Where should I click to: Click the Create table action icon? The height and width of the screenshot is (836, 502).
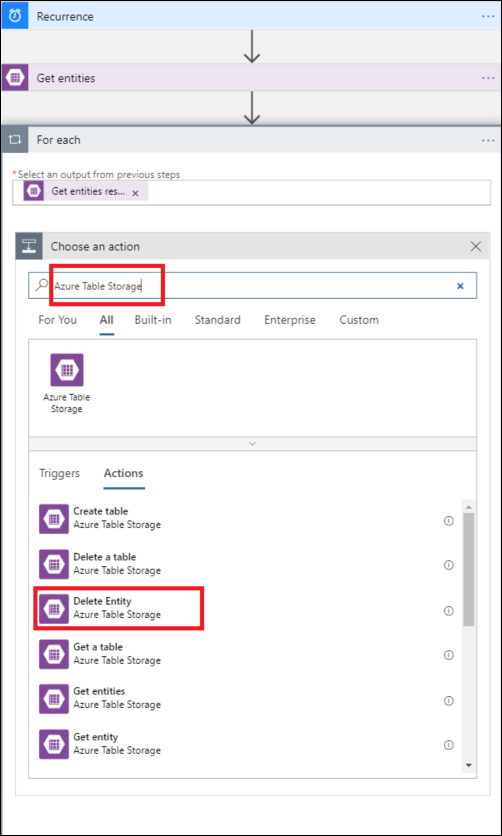tap(54, 519)
